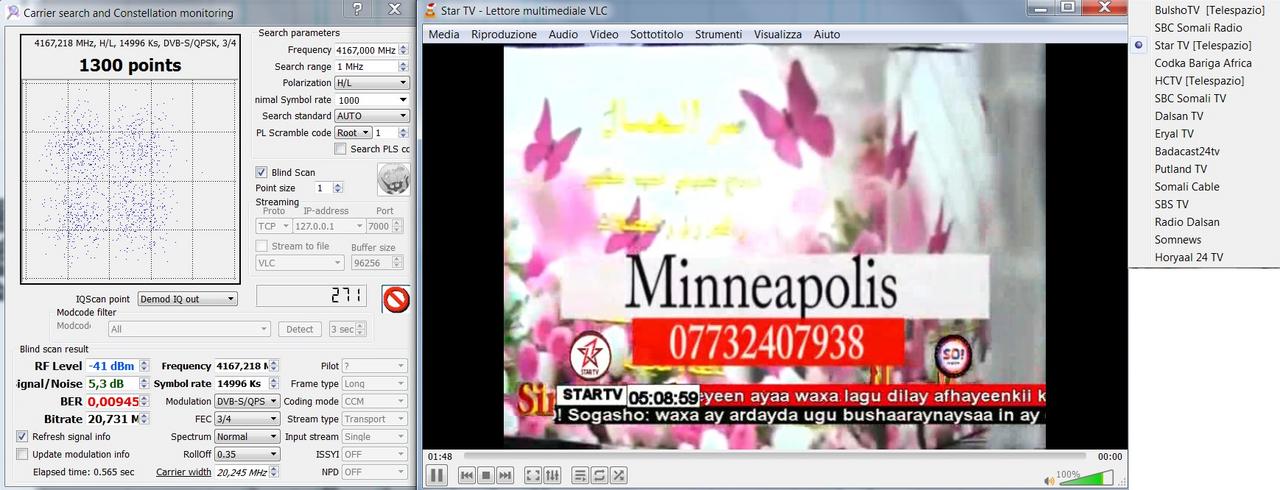Show the VLC playlist
Screen dimensions: 1280x490
(x=581, y=475)
